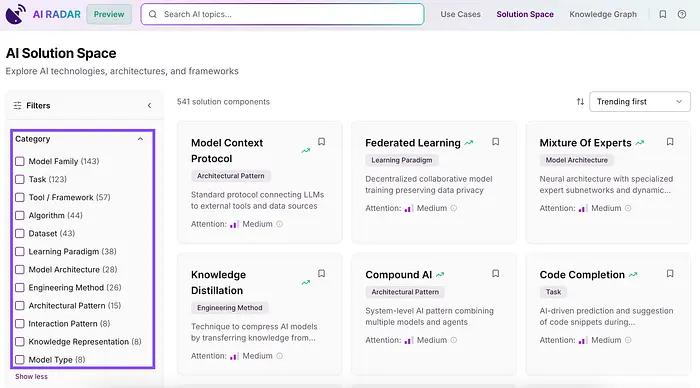Go to Use Cases

460,14
